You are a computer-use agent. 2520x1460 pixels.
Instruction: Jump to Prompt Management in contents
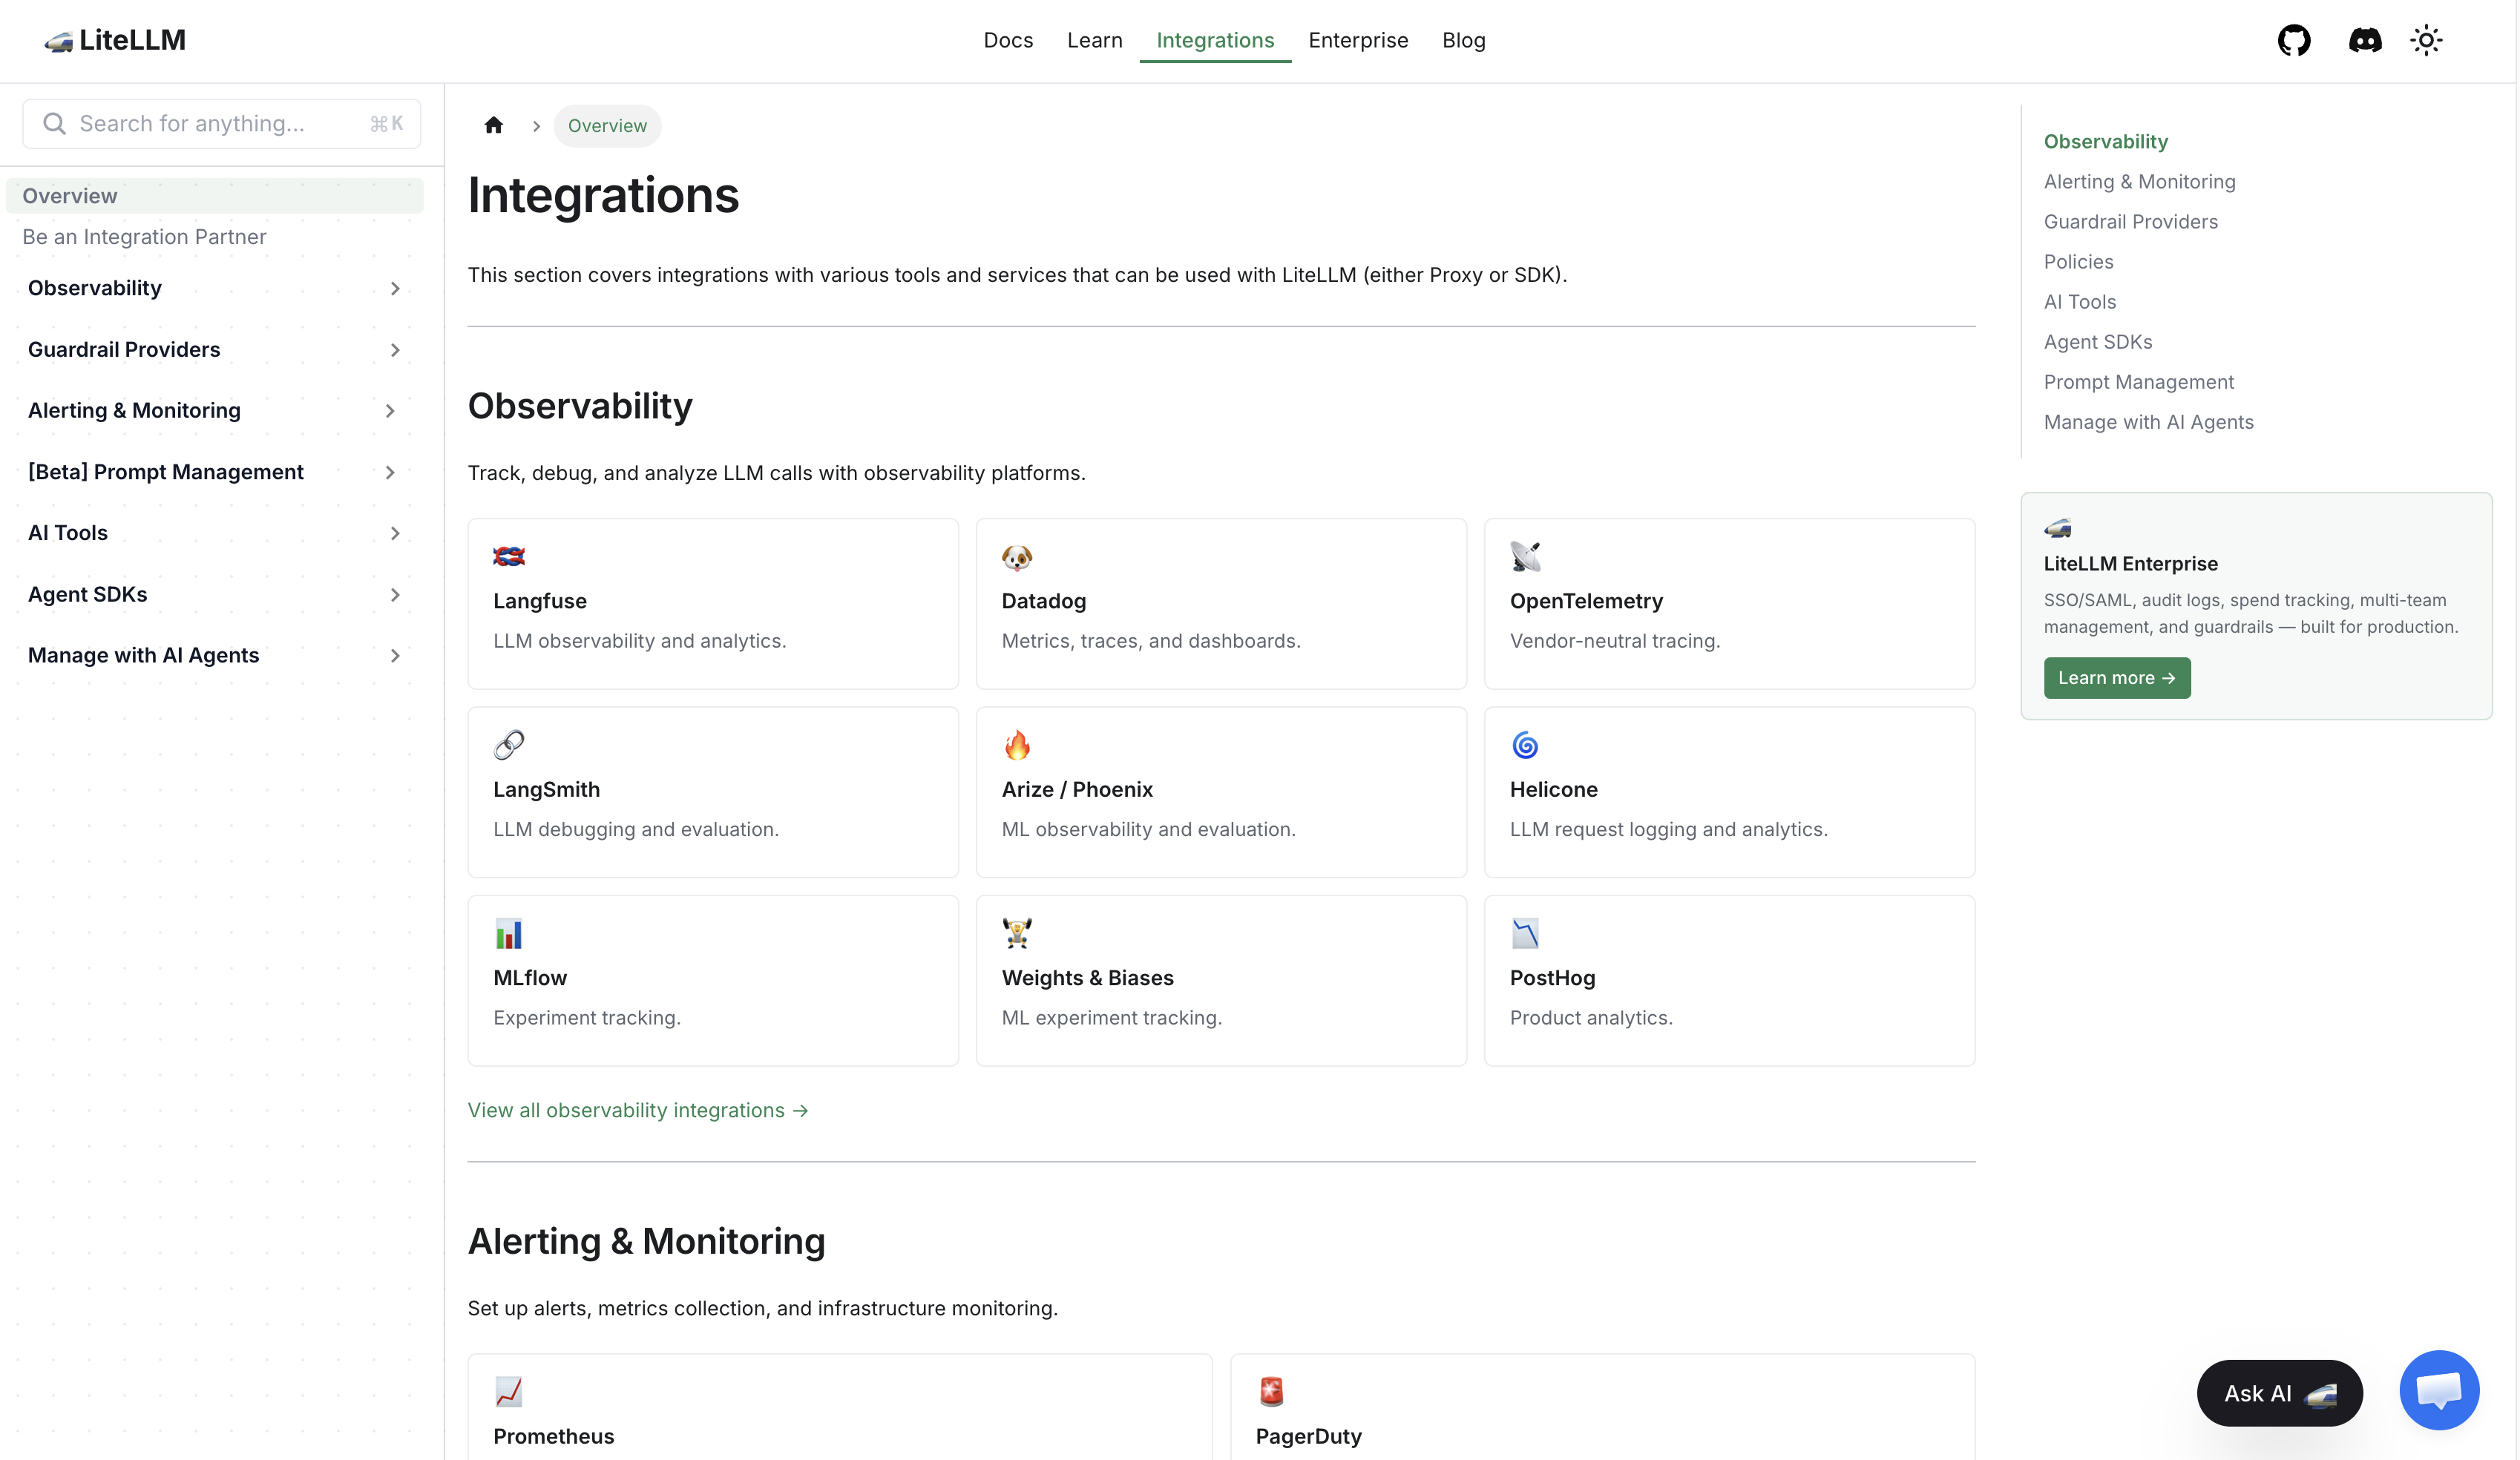[2138, 382]
